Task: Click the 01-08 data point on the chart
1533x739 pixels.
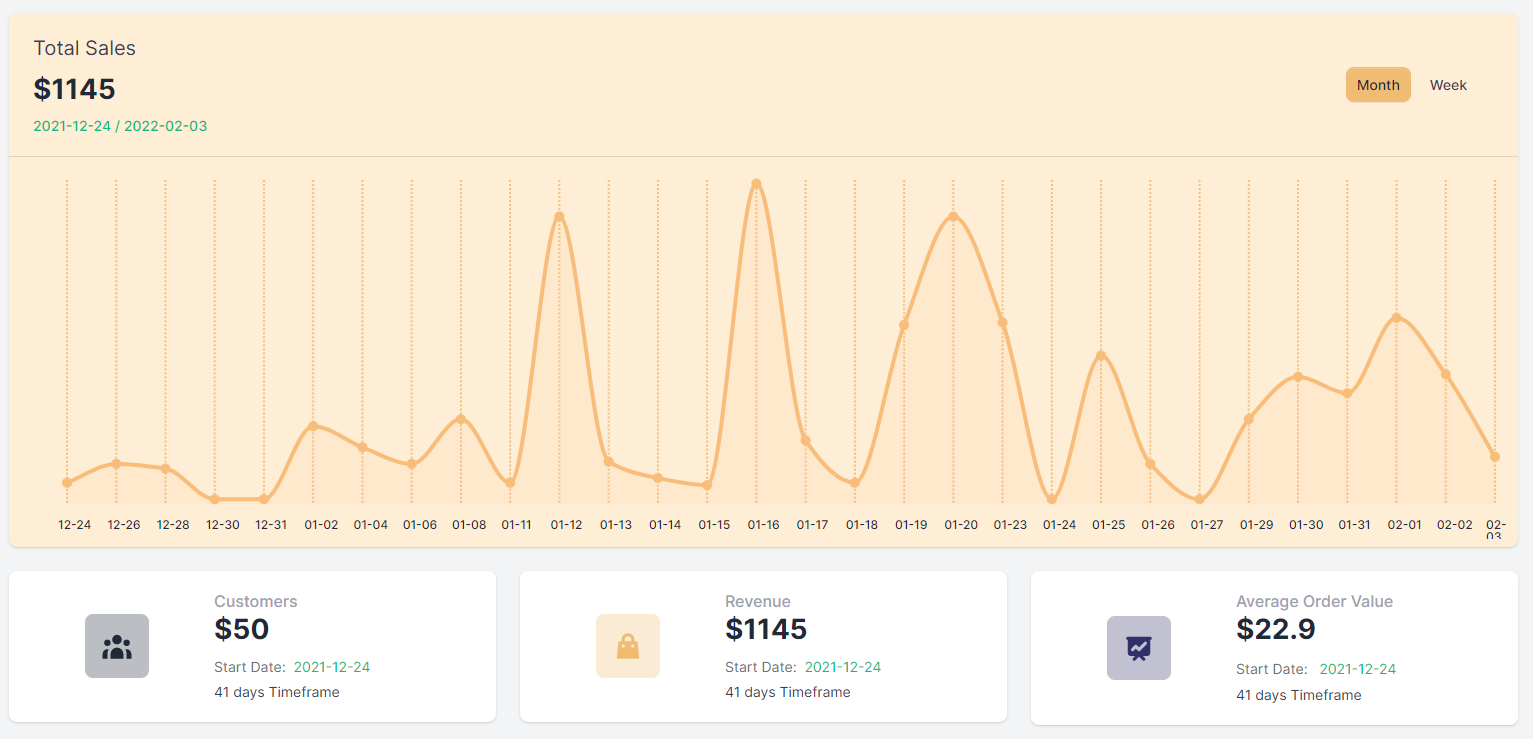Action: click(461, 419)
